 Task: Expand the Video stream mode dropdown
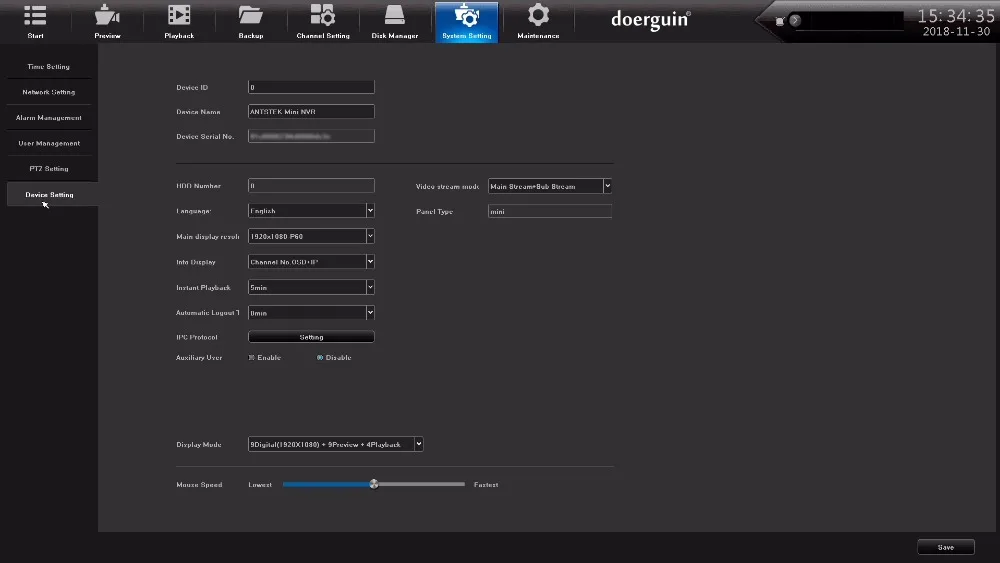pyautogui.click(x=607, y=186)
